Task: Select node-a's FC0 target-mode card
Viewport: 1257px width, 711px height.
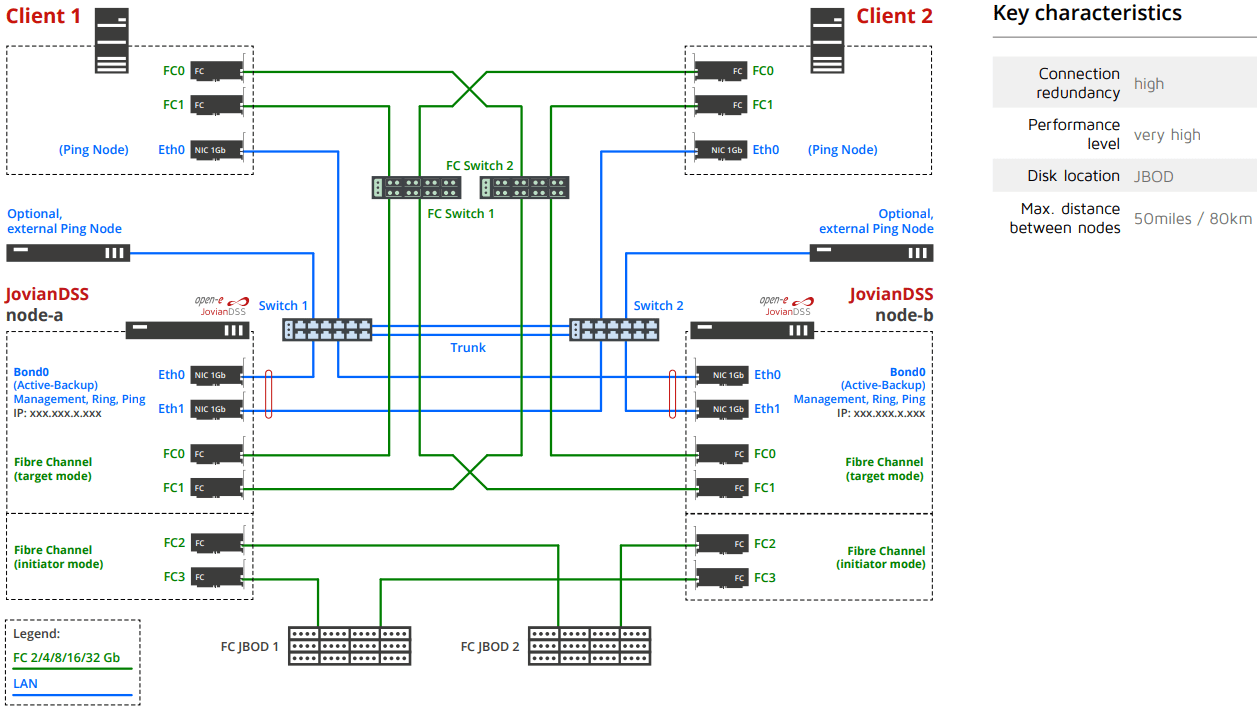Action: (217, 455)
